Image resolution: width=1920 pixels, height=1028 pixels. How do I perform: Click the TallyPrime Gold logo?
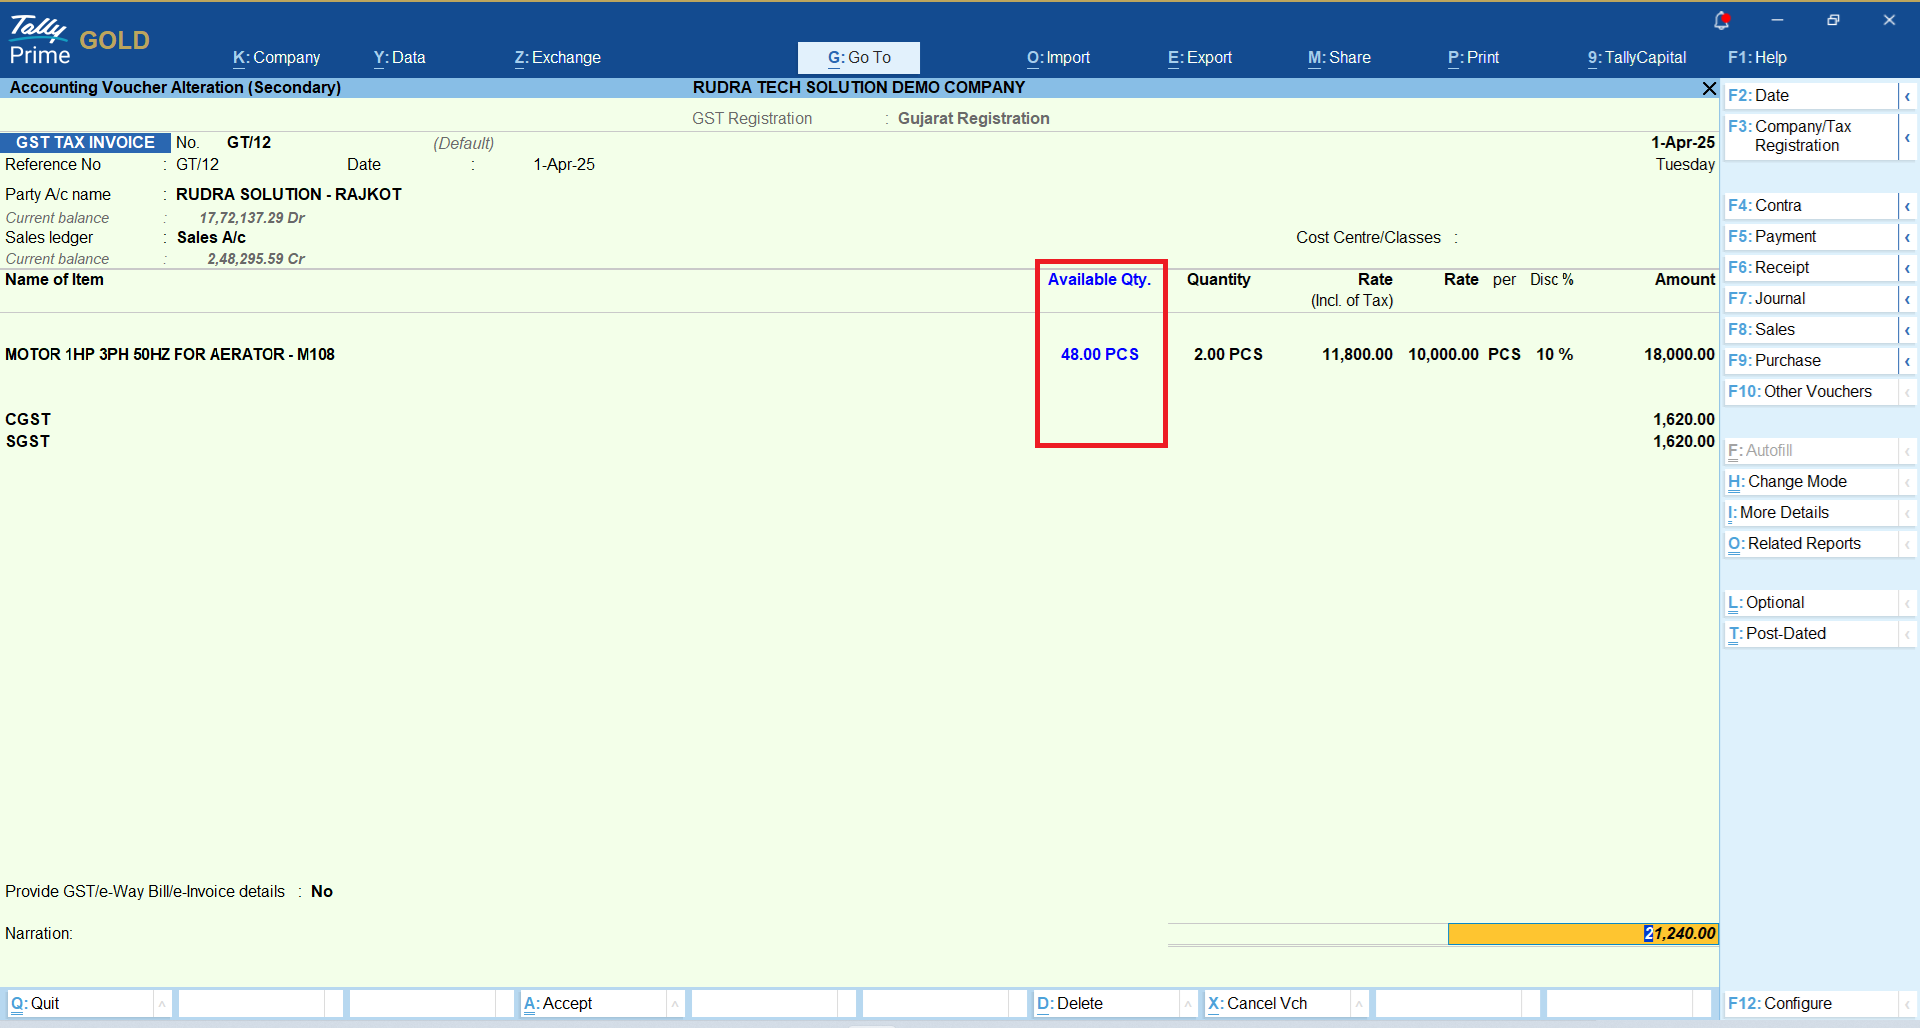coord(78,40)
